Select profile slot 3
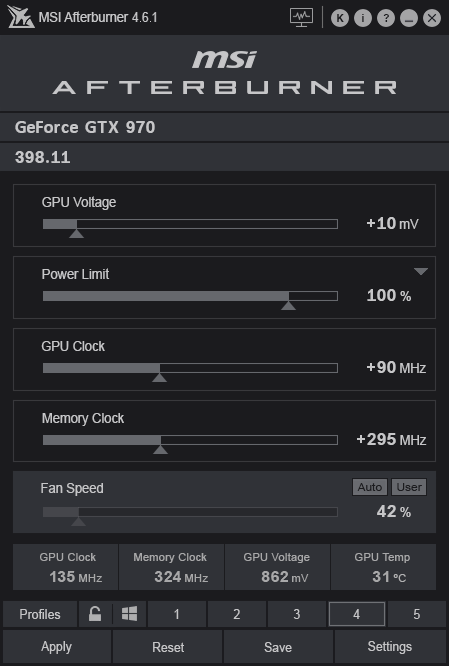 pos(297,614)
